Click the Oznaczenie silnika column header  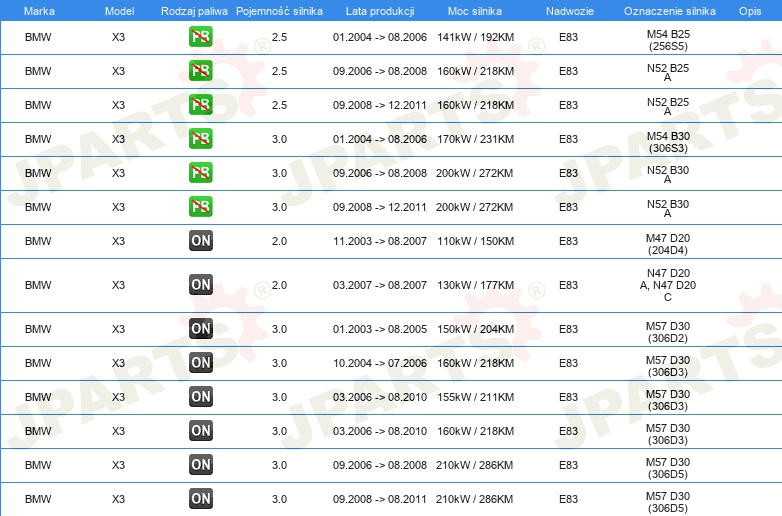[669, 11]
